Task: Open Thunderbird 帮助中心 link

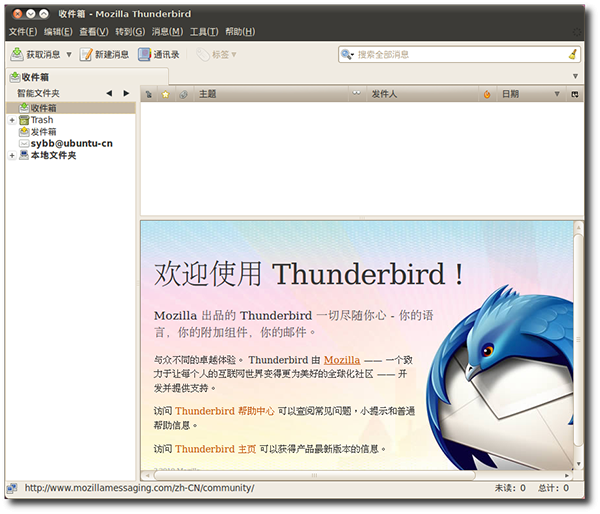Action: (x=225, y=411)
